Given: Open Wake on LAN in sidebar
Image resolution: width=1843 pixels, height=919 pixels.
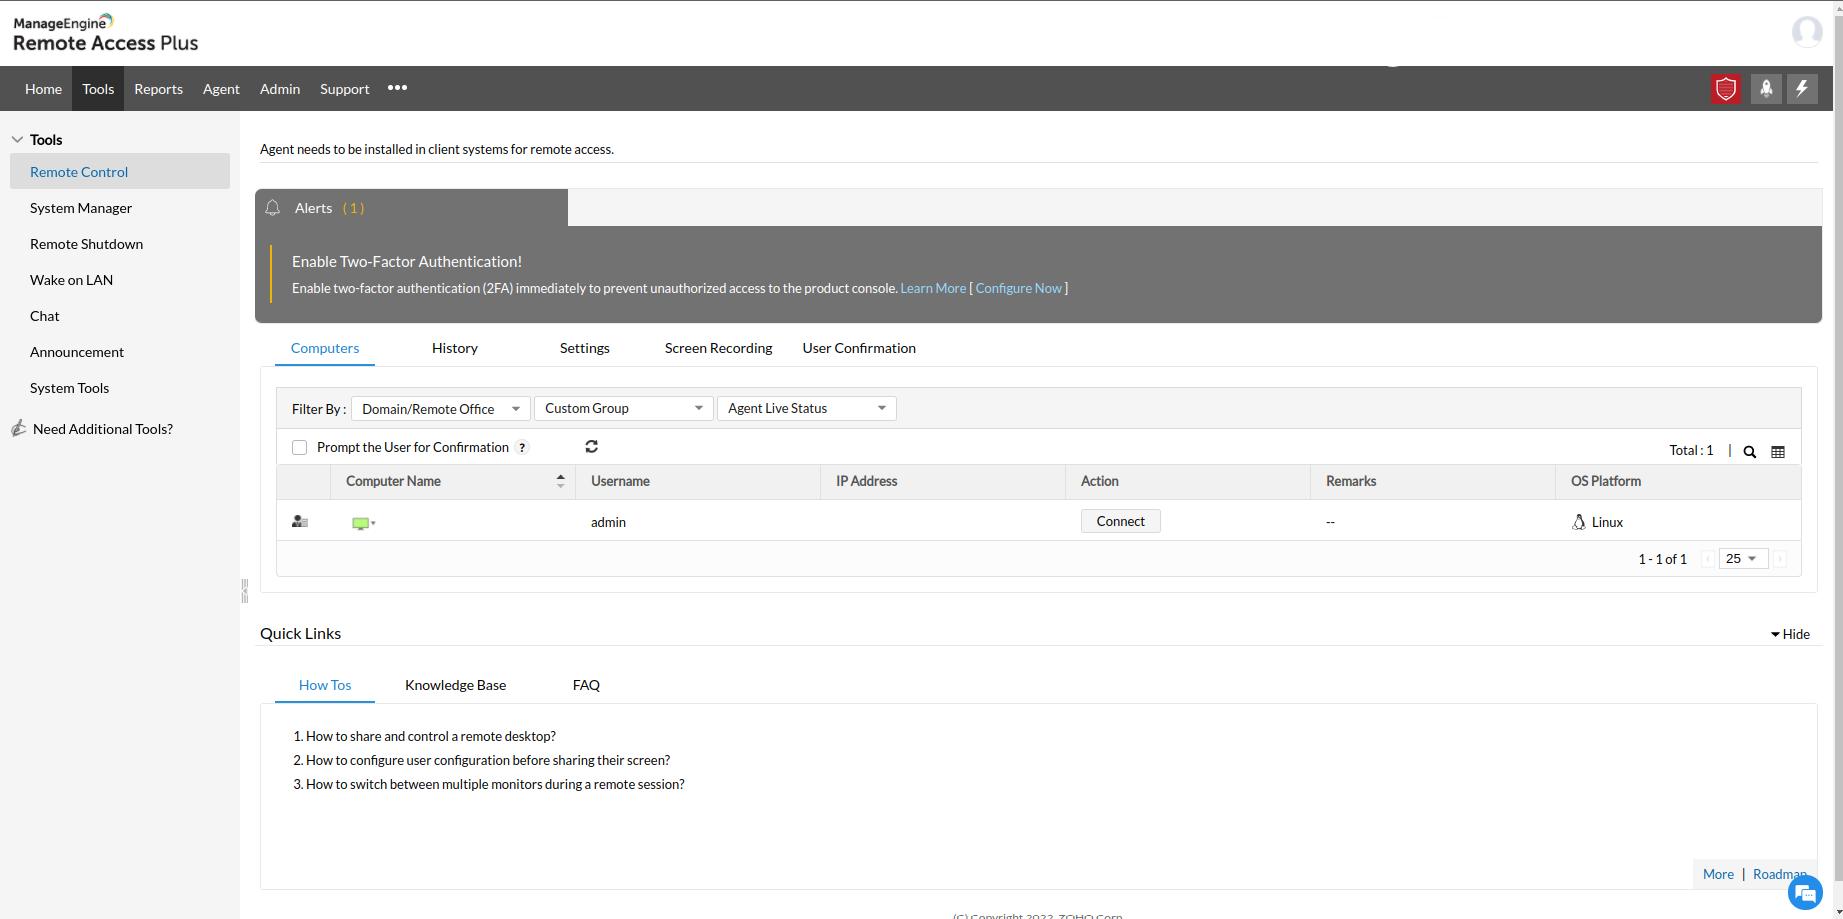Looking at the screenshot, I should (x=72, y=280).
